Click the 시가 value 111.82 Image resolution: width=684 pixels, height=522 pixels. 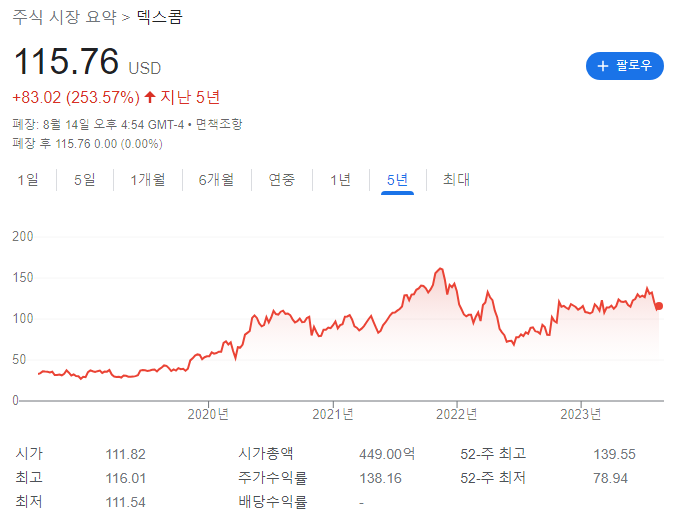click(x=125, y=454)
